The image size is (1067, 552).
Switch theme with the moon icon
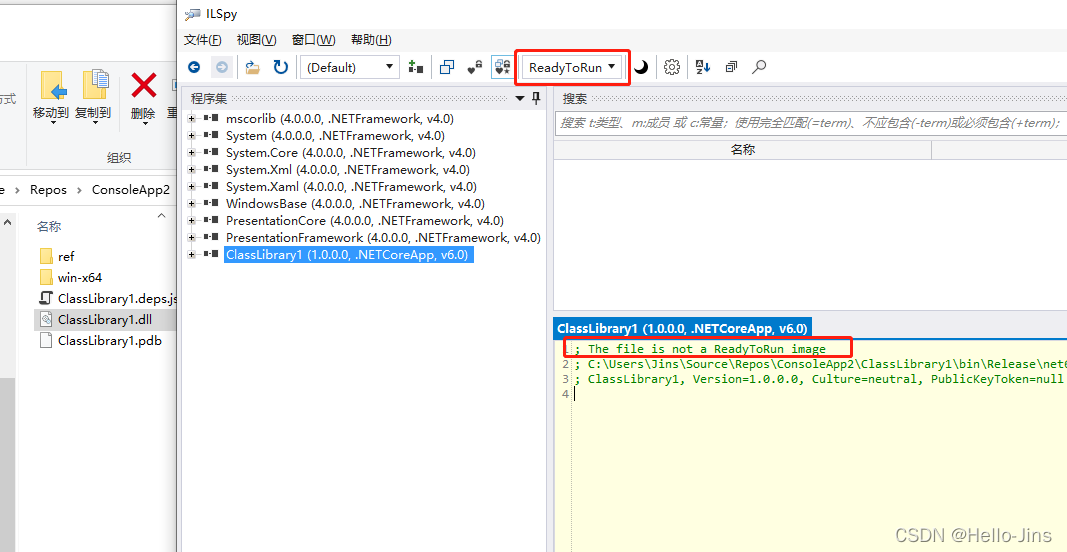pos(641,67)
